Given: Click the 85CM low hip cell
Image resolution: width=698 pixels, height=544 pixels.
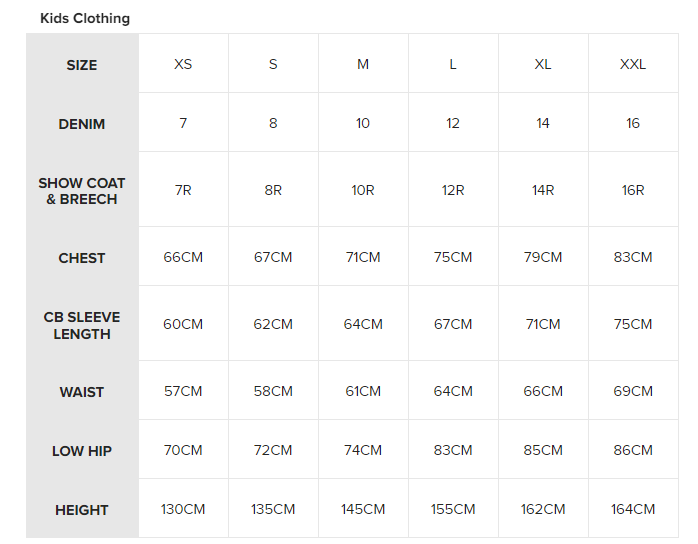Looking at the screenshot, I should 543,450.
